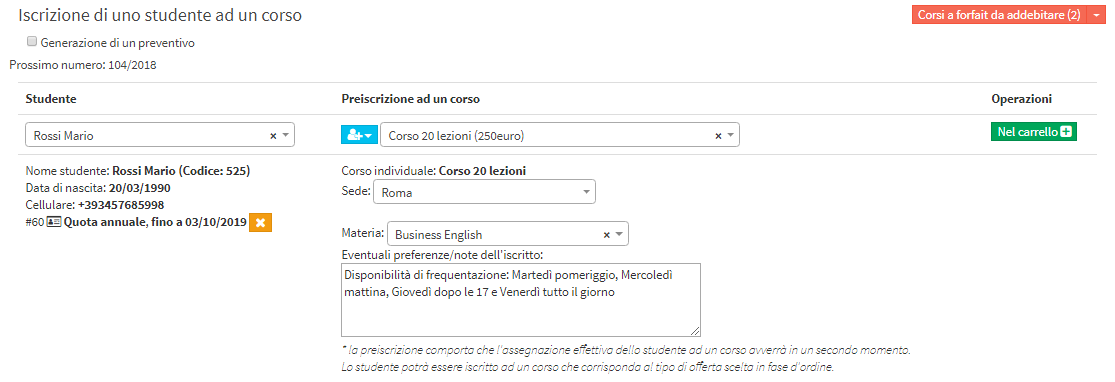The width and height of the screenshot is (1115, 382).
Task: Clear Business English subject using the x
Action: [x=607, y=234]
